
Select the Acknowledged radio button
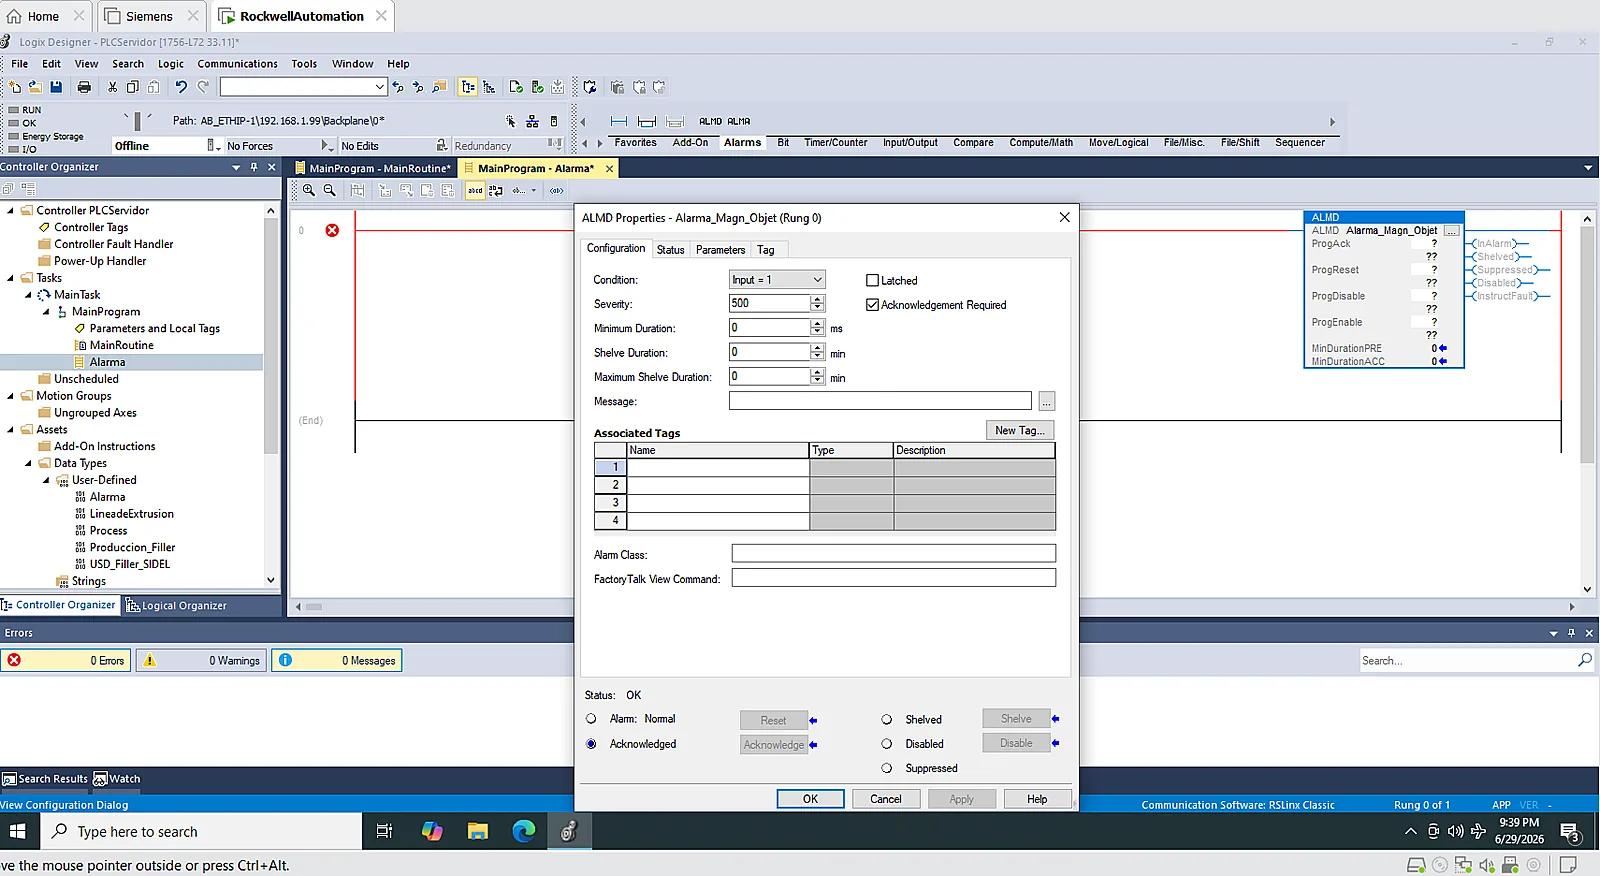(x=591, y=744)
